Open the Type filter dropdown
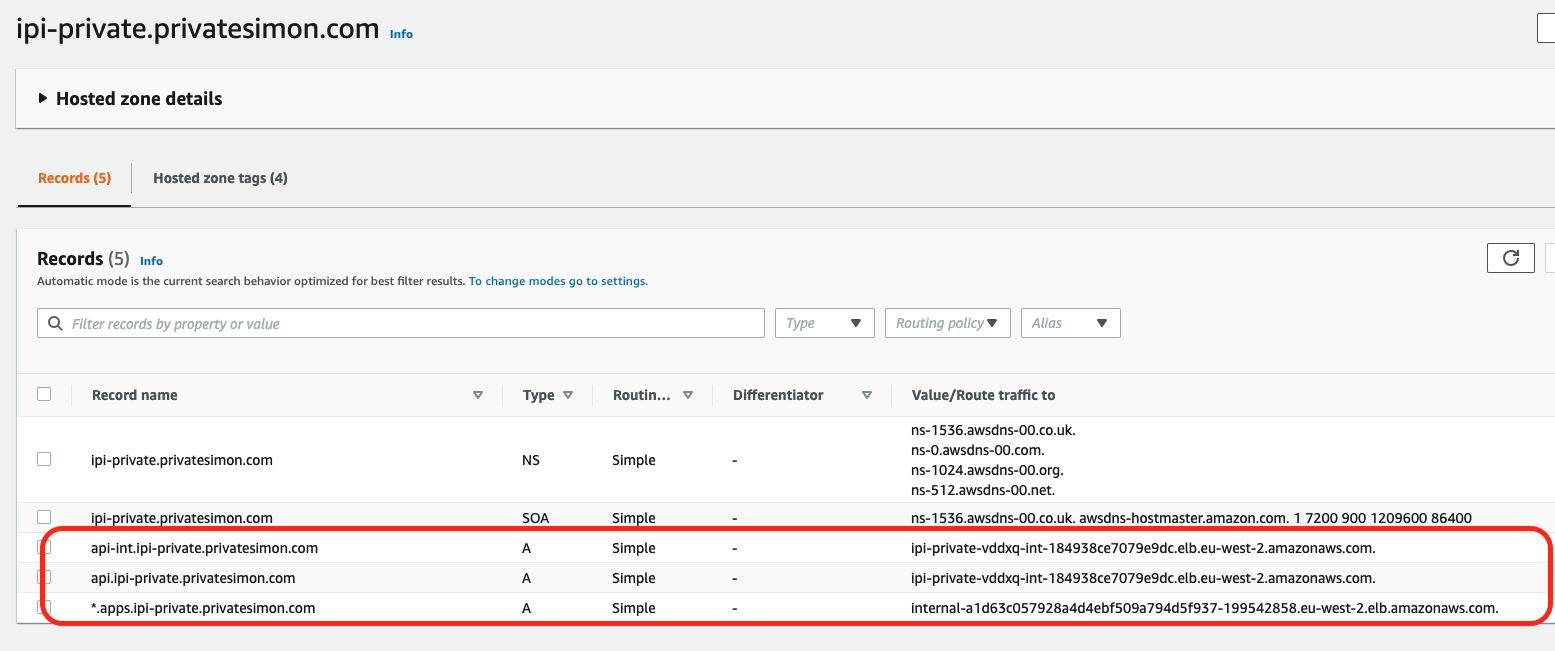1555x651 pixels. 824,323
